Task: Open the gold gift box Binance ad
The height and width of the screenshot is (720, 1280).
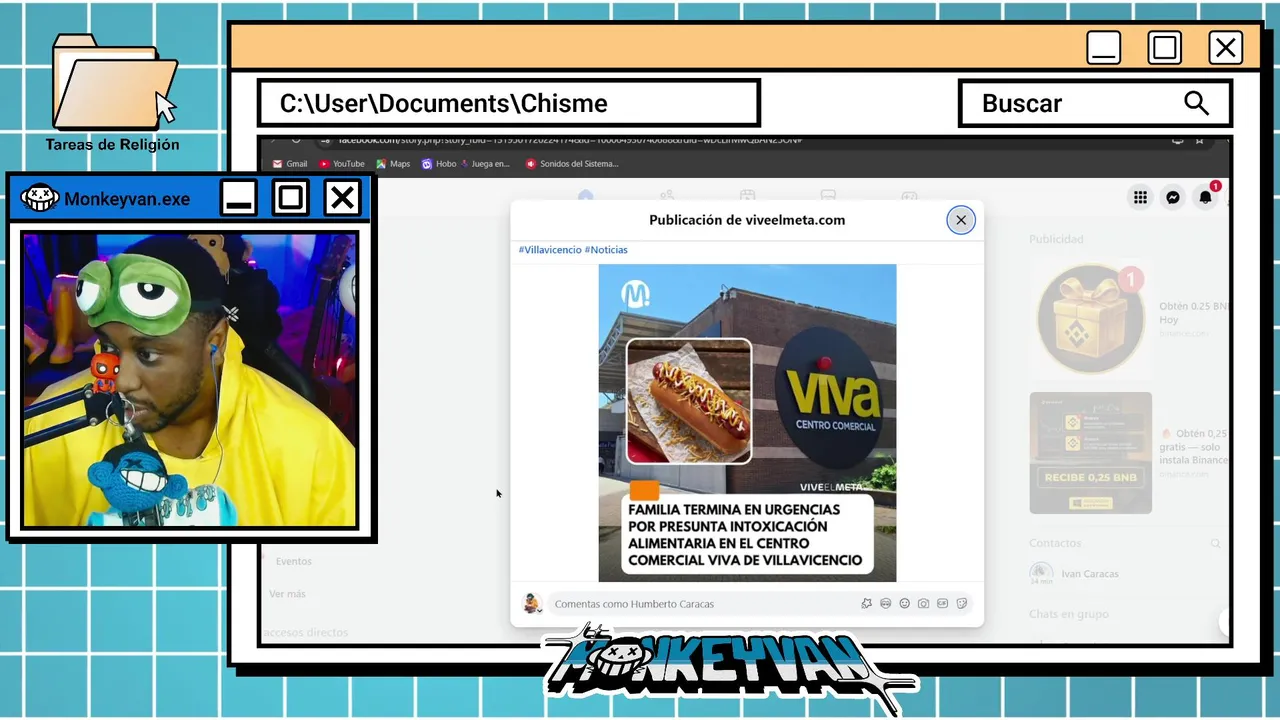Action: point(1090,319)
